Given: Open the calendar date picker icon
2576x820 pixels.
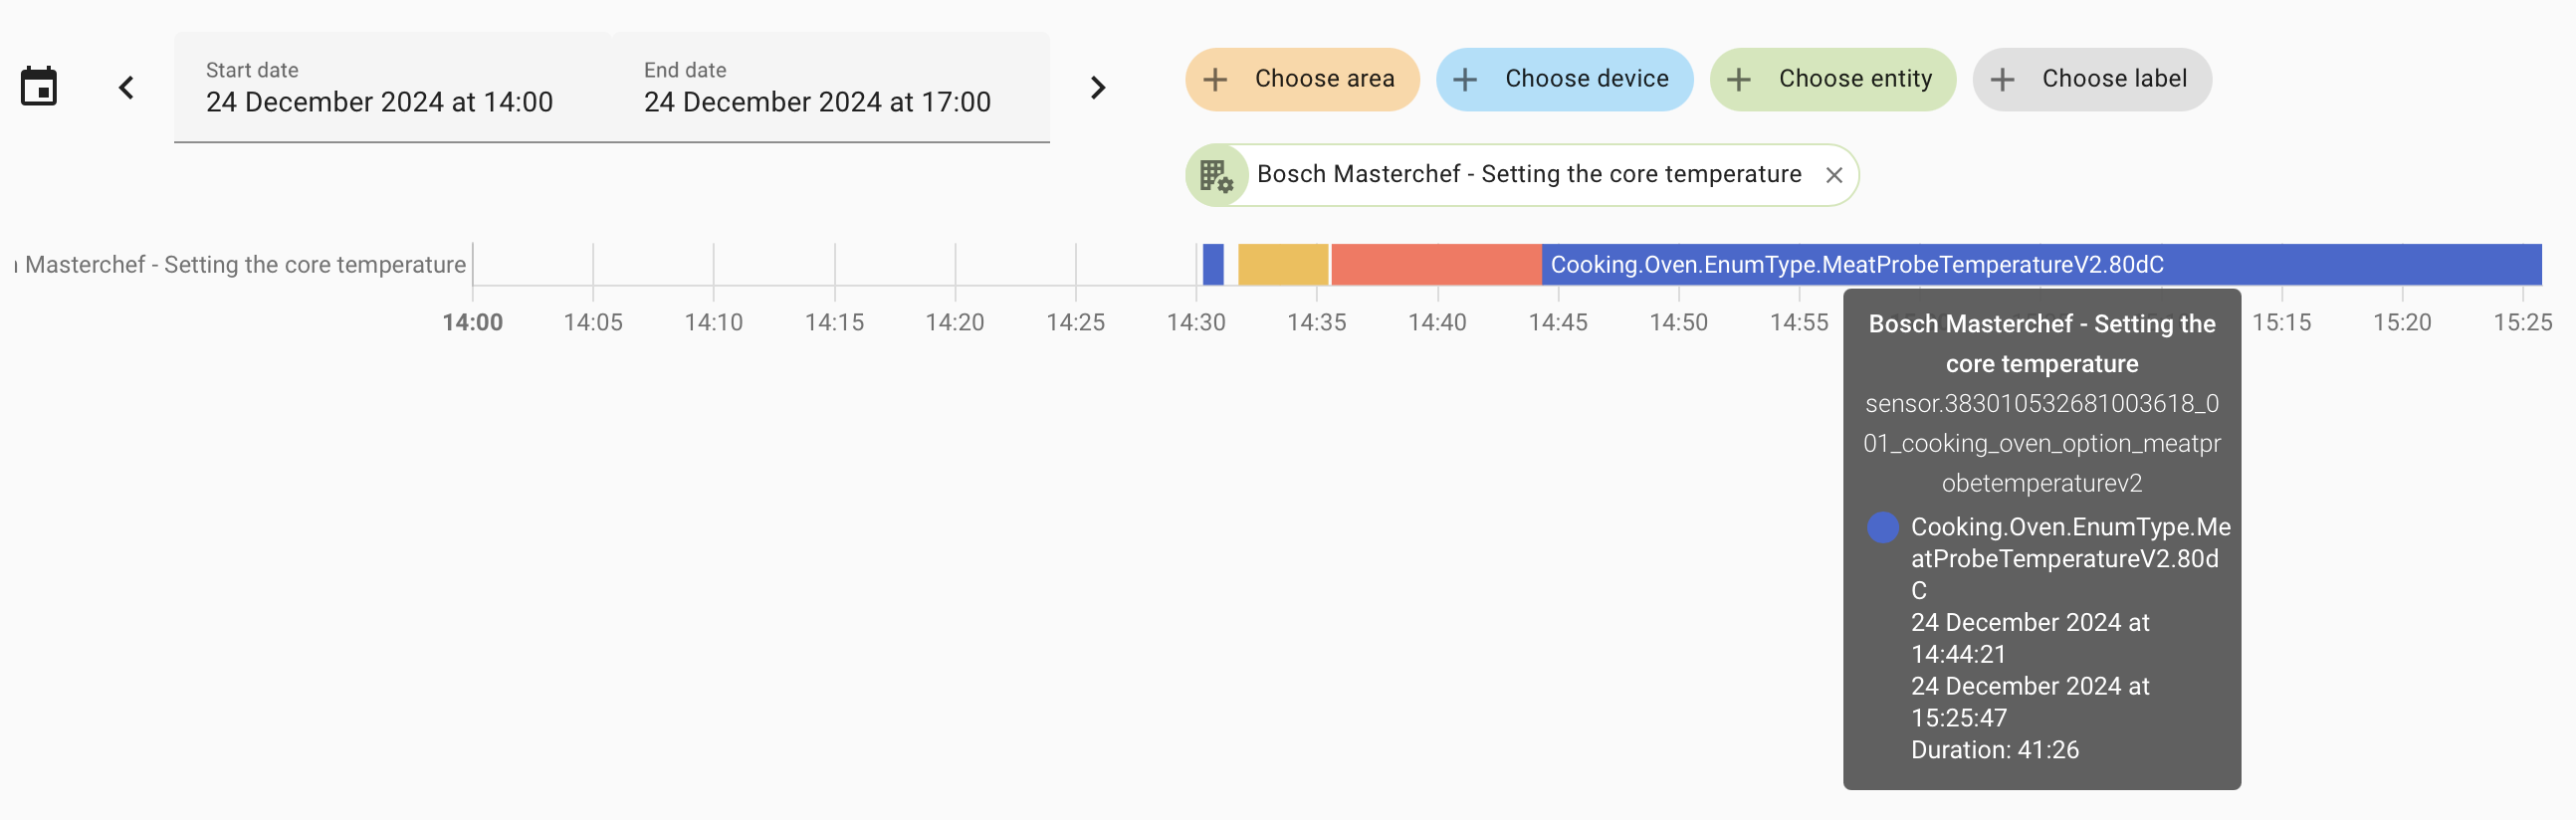Looking at the screenshot, I should click(39, 87).
